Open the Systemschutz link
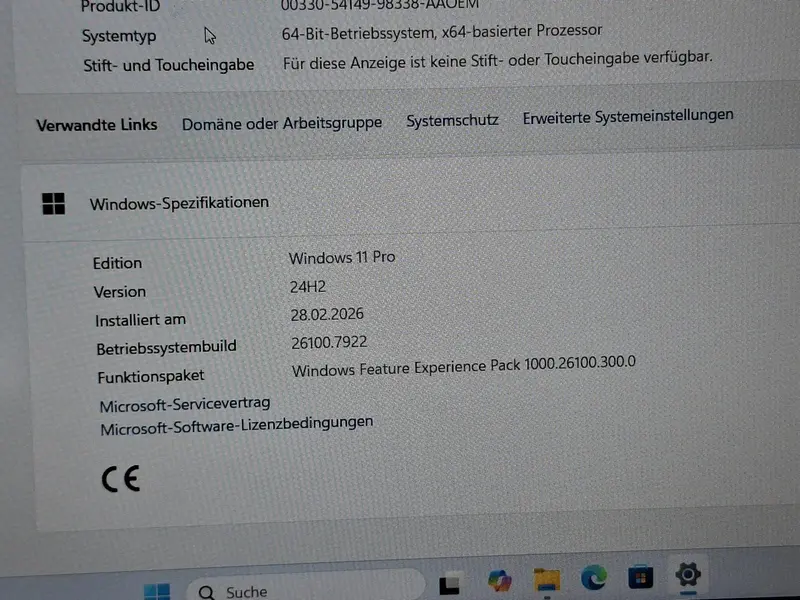This screenshot has height=600, width=800. click(452, 120)
